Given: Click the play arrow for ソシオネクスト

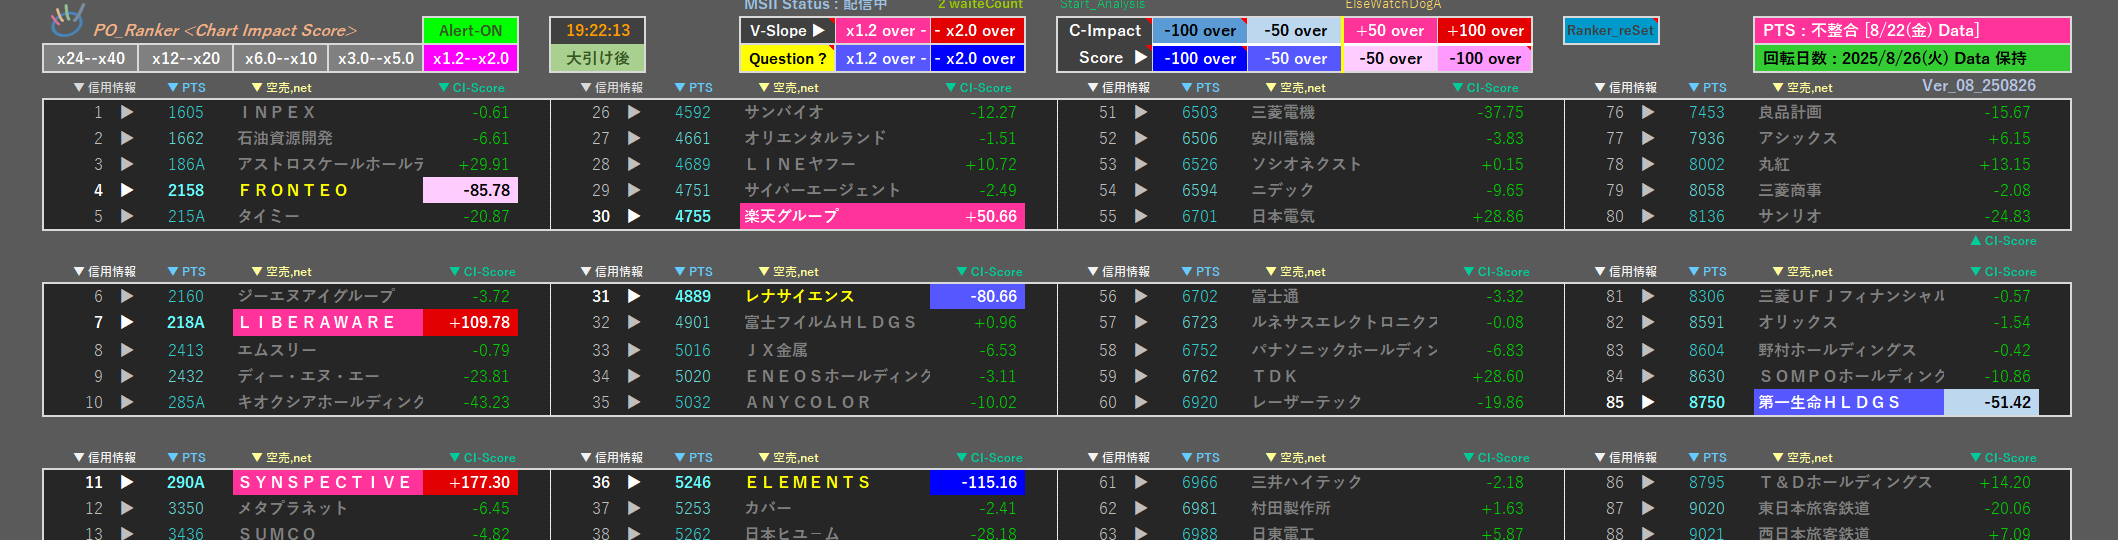Looking at the screenshot, I should coord(1141,164).
